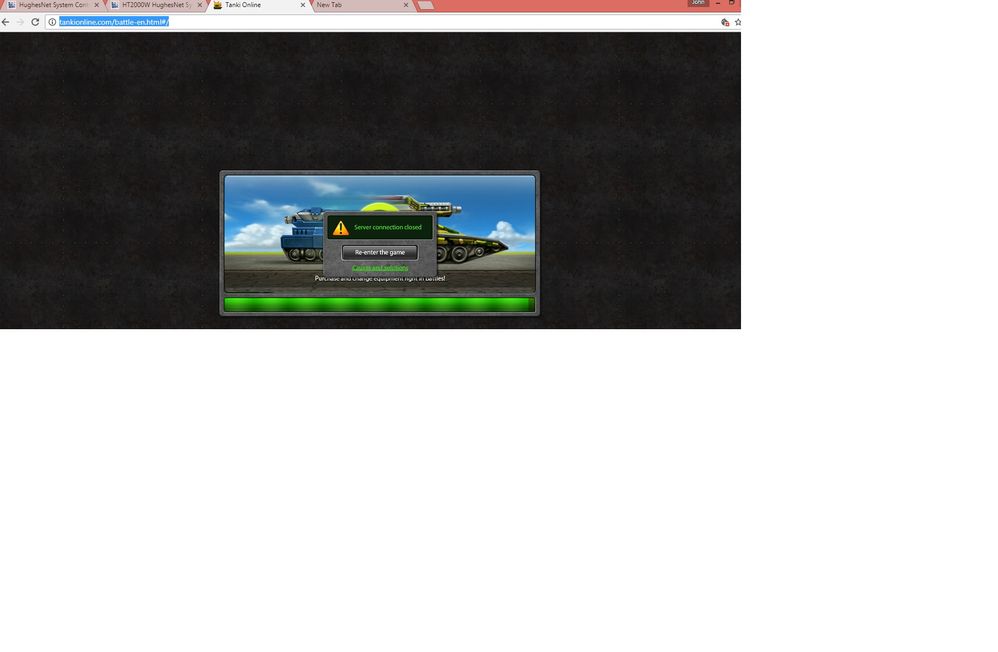Click the yellow warning triangle icon
Screen dimensions: 998x652
point(341,228)
